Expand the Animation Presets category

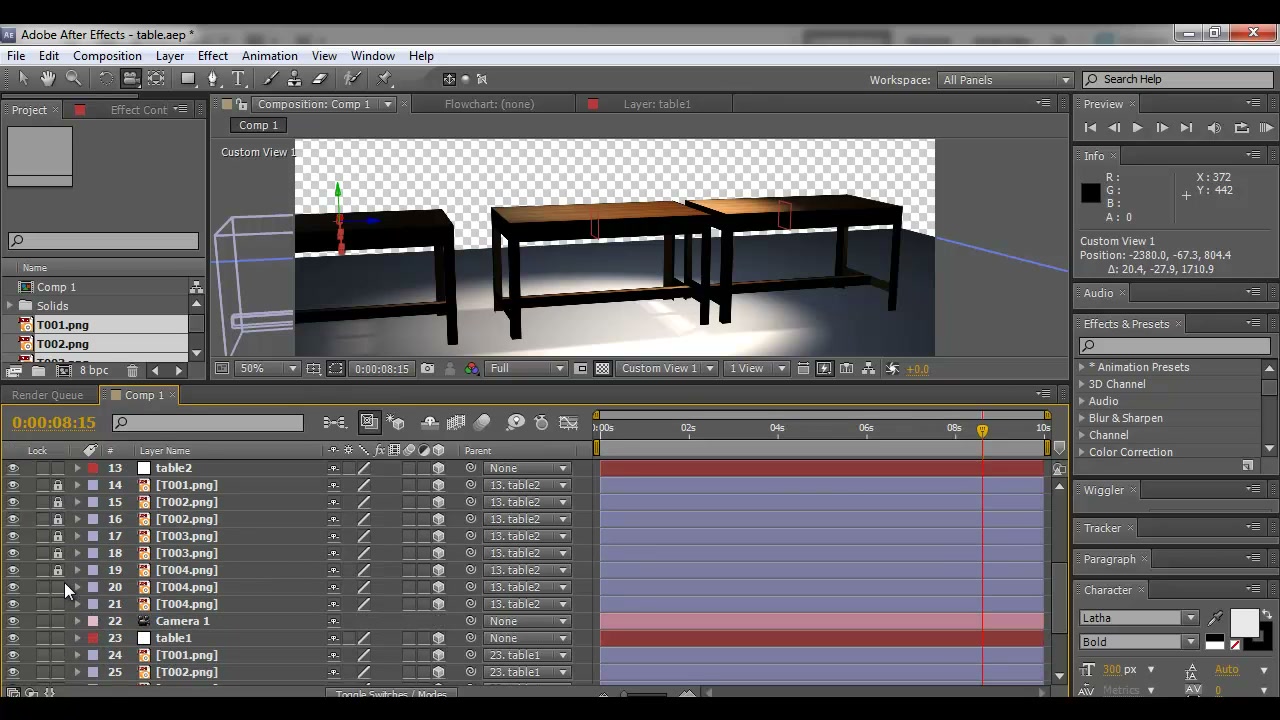point(1081,367)
